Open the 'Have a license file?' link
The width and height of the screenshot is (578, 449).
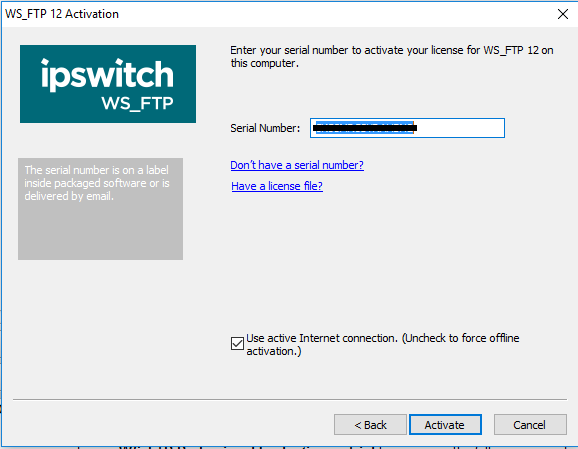(x=277, y=186)
